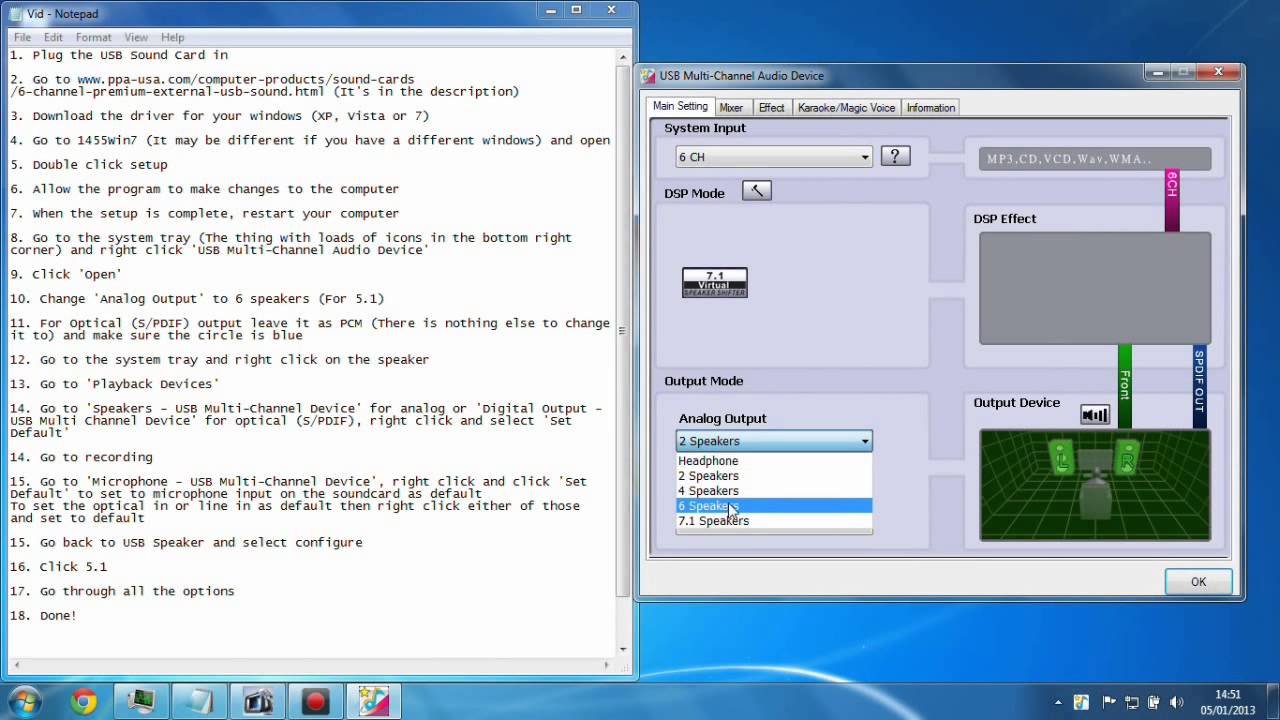Click the '13. Go to 'Playback Devices'' line
This screenshot has height=720, width=1280.
click(115, 384)
